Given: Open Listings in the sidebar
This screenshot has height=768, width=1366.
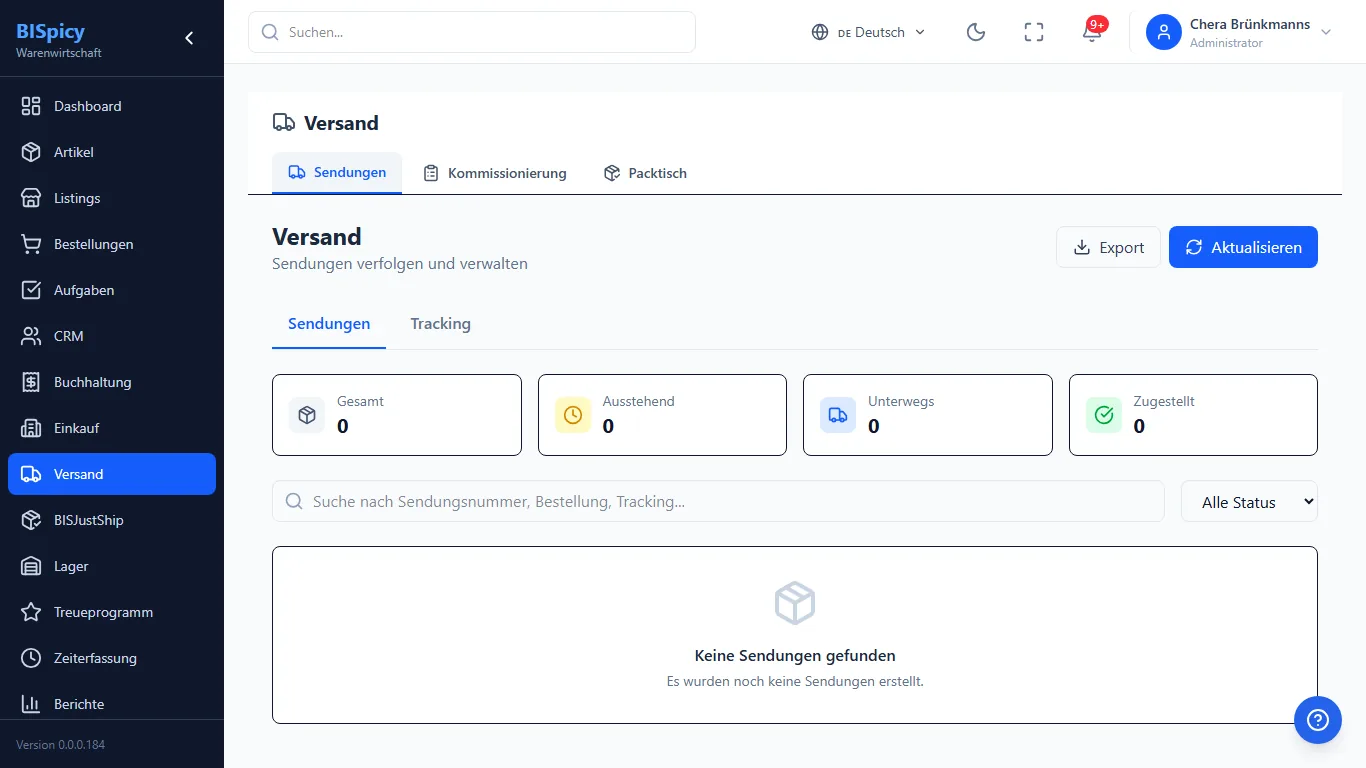Looking at the screenshot, I should pyautogui.click(x=112, y=198).
